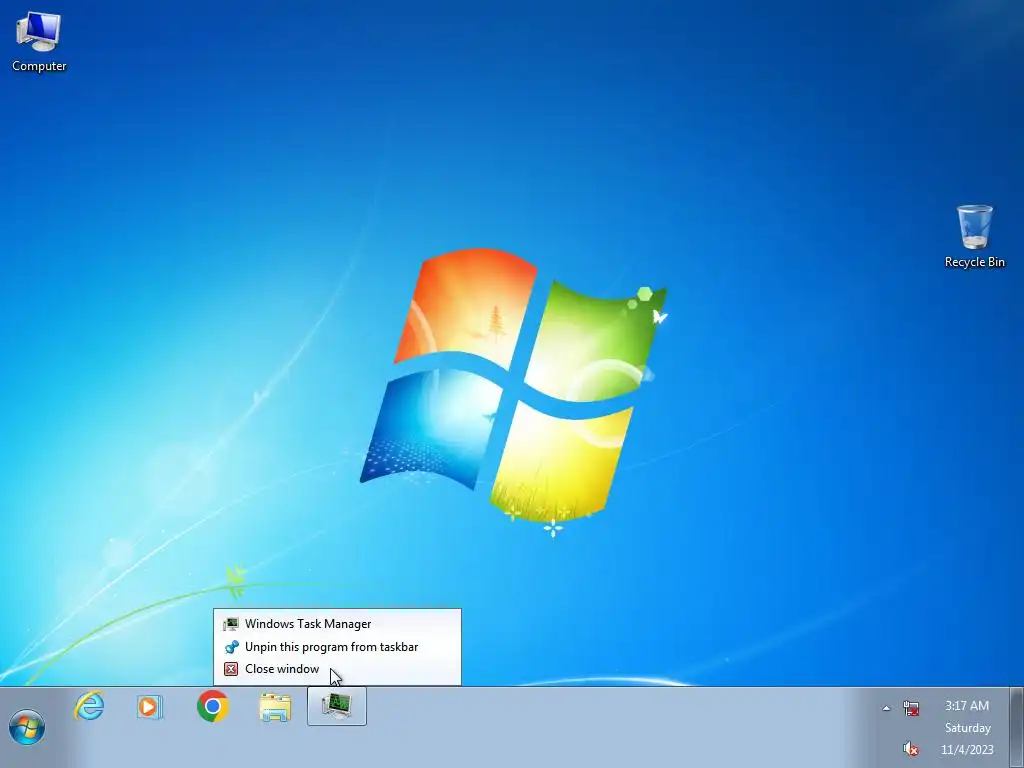The height and width of the screenshot is (768, 1024).
Task: Choose Windows Task Manager in jump list
Action: [337, 624]
